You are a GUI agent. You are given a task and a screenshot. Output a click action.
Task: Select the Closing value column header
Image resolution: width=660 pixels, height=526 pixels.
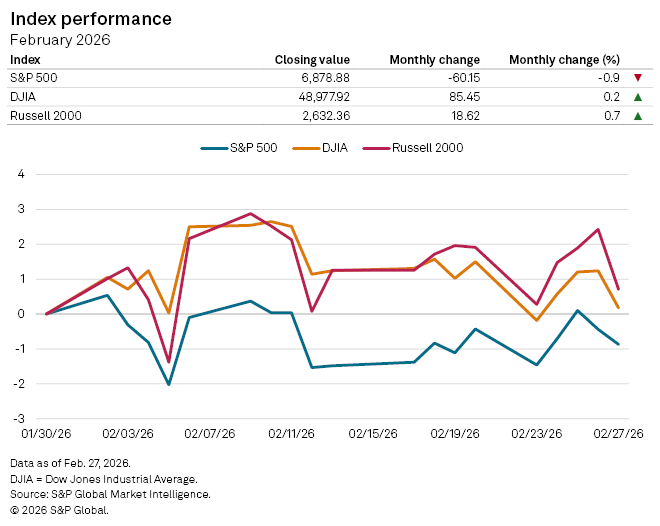pos(312,60)
